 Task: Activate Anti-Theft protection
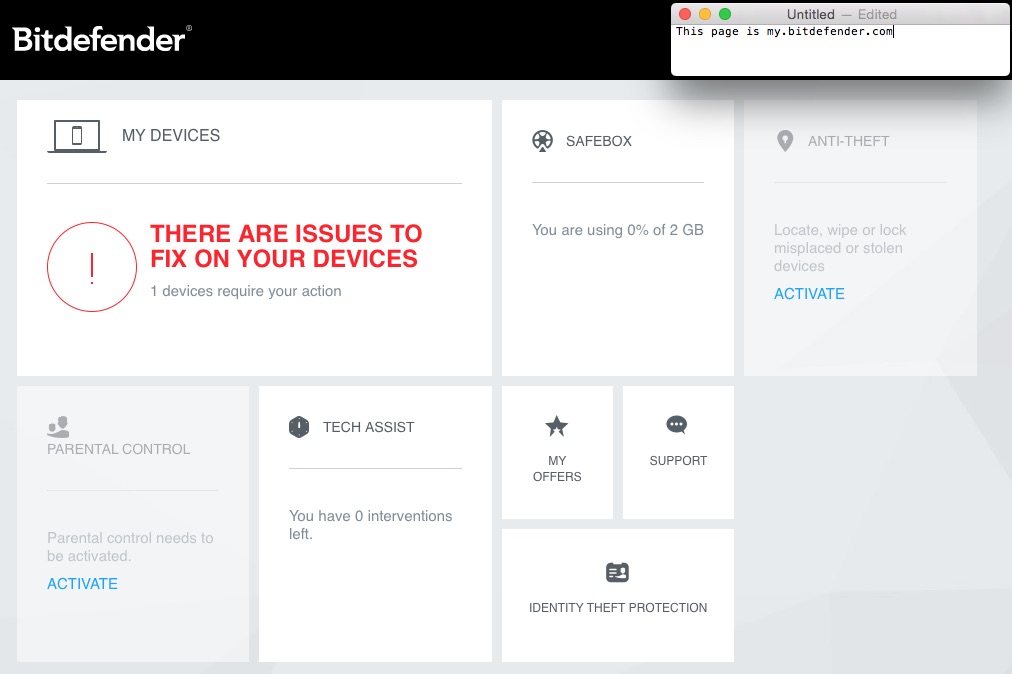pyautogui.click(x=809, y=293)
